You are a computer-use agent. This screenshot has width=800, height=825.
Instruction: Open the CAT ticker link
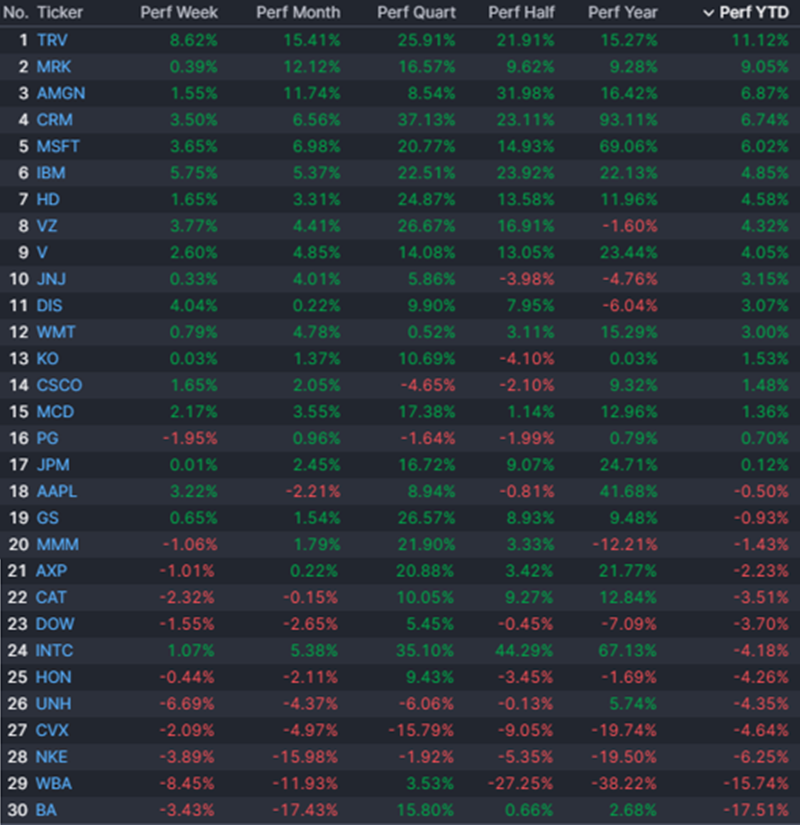pos(51,597)
